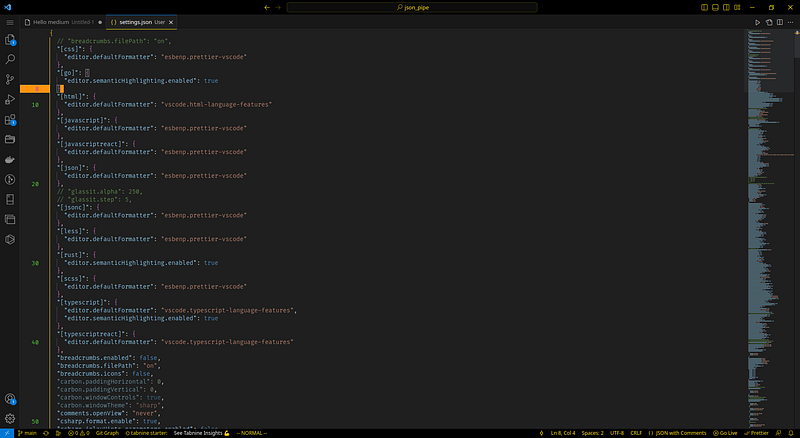Click the notifications bell icon
800x438 pixels.
(791, 433)
